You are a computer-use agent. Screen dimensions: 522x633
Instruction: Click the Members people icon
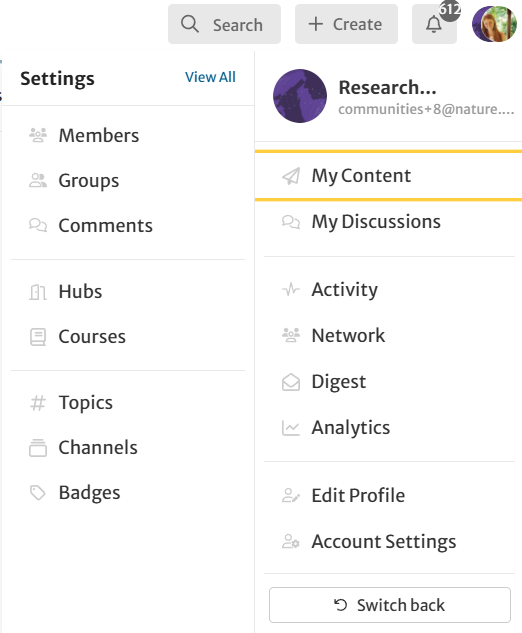(38, 135)
